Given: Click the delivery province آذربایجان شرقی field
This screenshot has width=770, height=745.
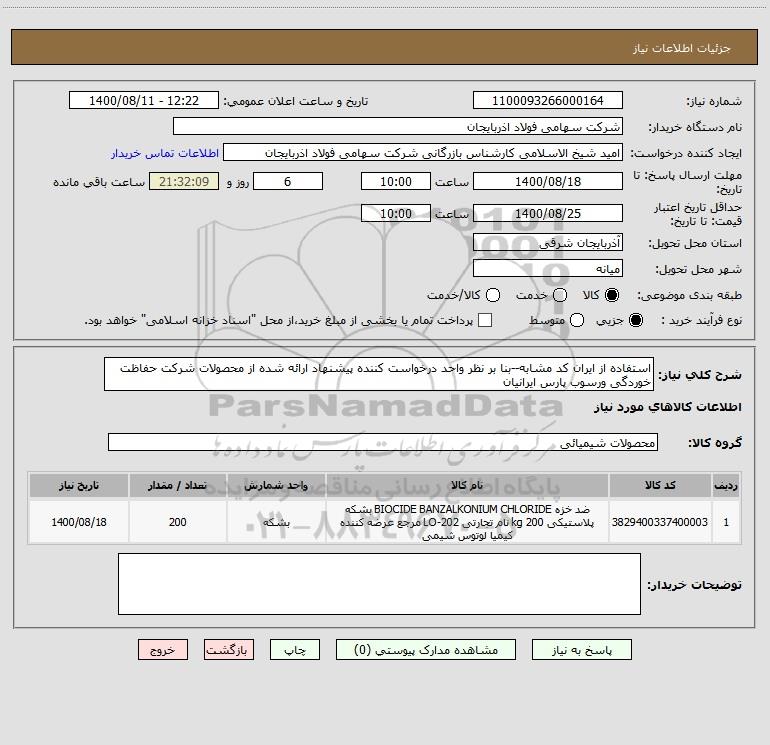Looking at the screenshot, I should click(548, 242).
